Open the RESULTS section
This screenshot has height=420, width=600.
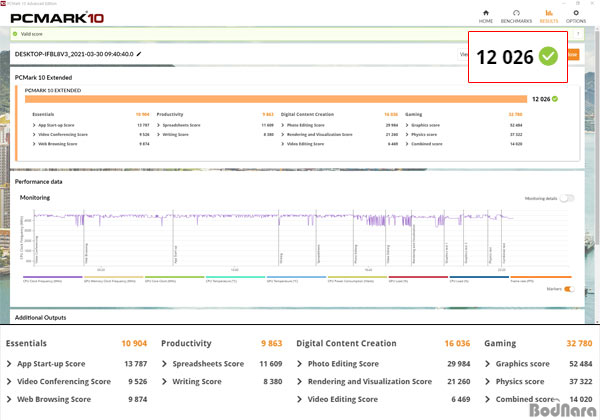pyautogui.click(x=549, y=16)
